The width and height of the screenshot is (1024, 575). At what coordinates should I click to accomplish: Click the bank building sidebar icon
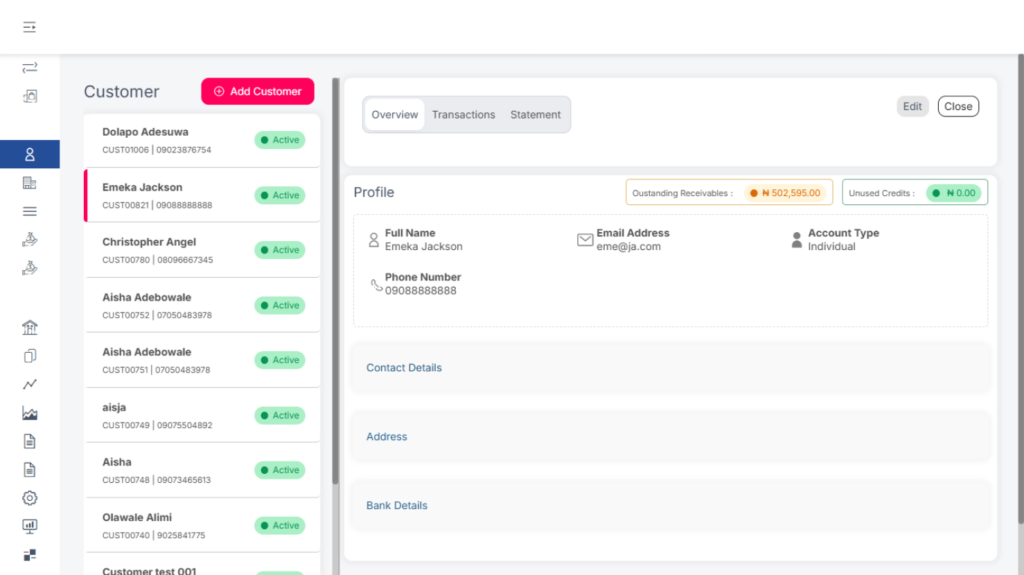[x=29, y=328]
